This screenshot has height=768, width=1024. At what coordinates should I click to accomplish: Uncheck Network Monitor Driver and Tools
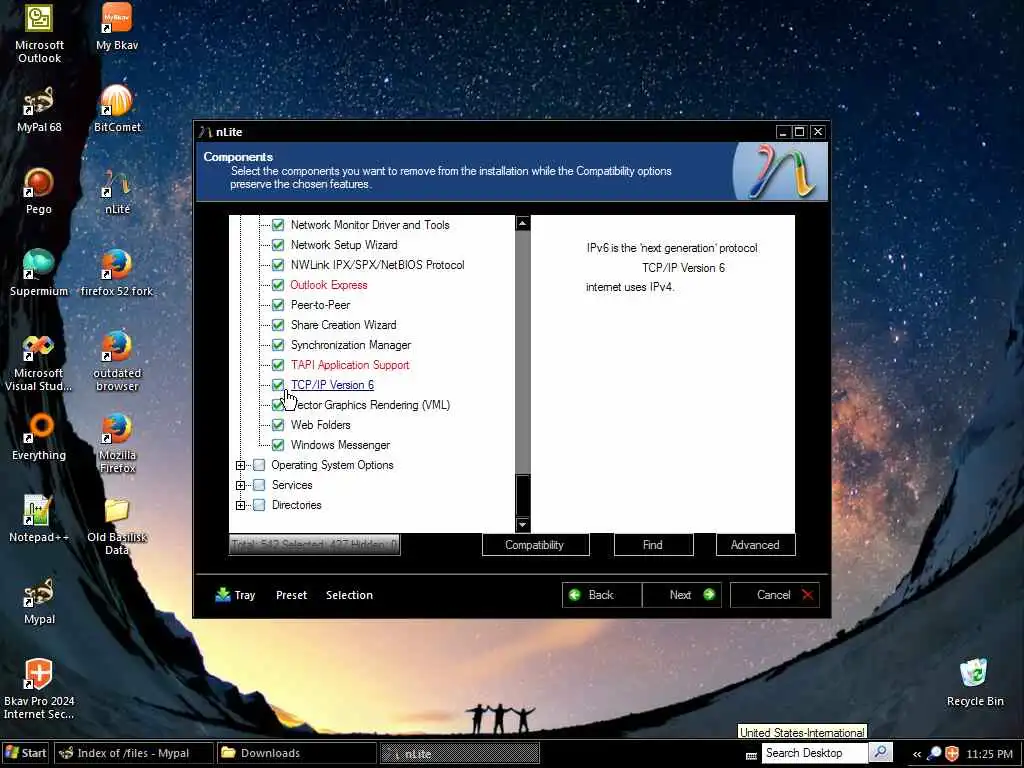coord(278,225)
